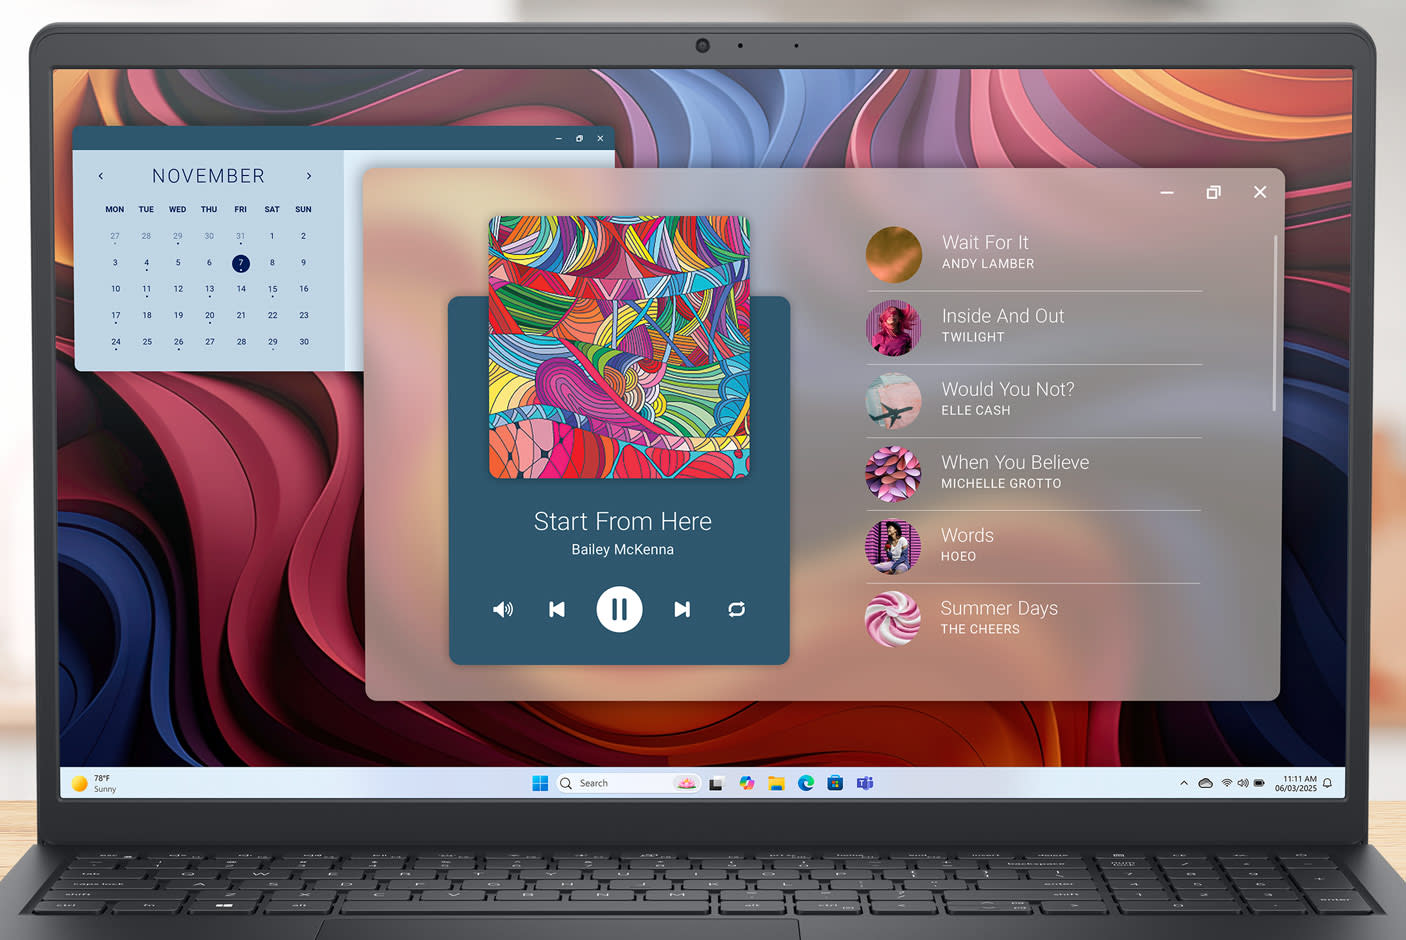
Task: Play Wait For It by Andy Lamber
Action: 987,252
